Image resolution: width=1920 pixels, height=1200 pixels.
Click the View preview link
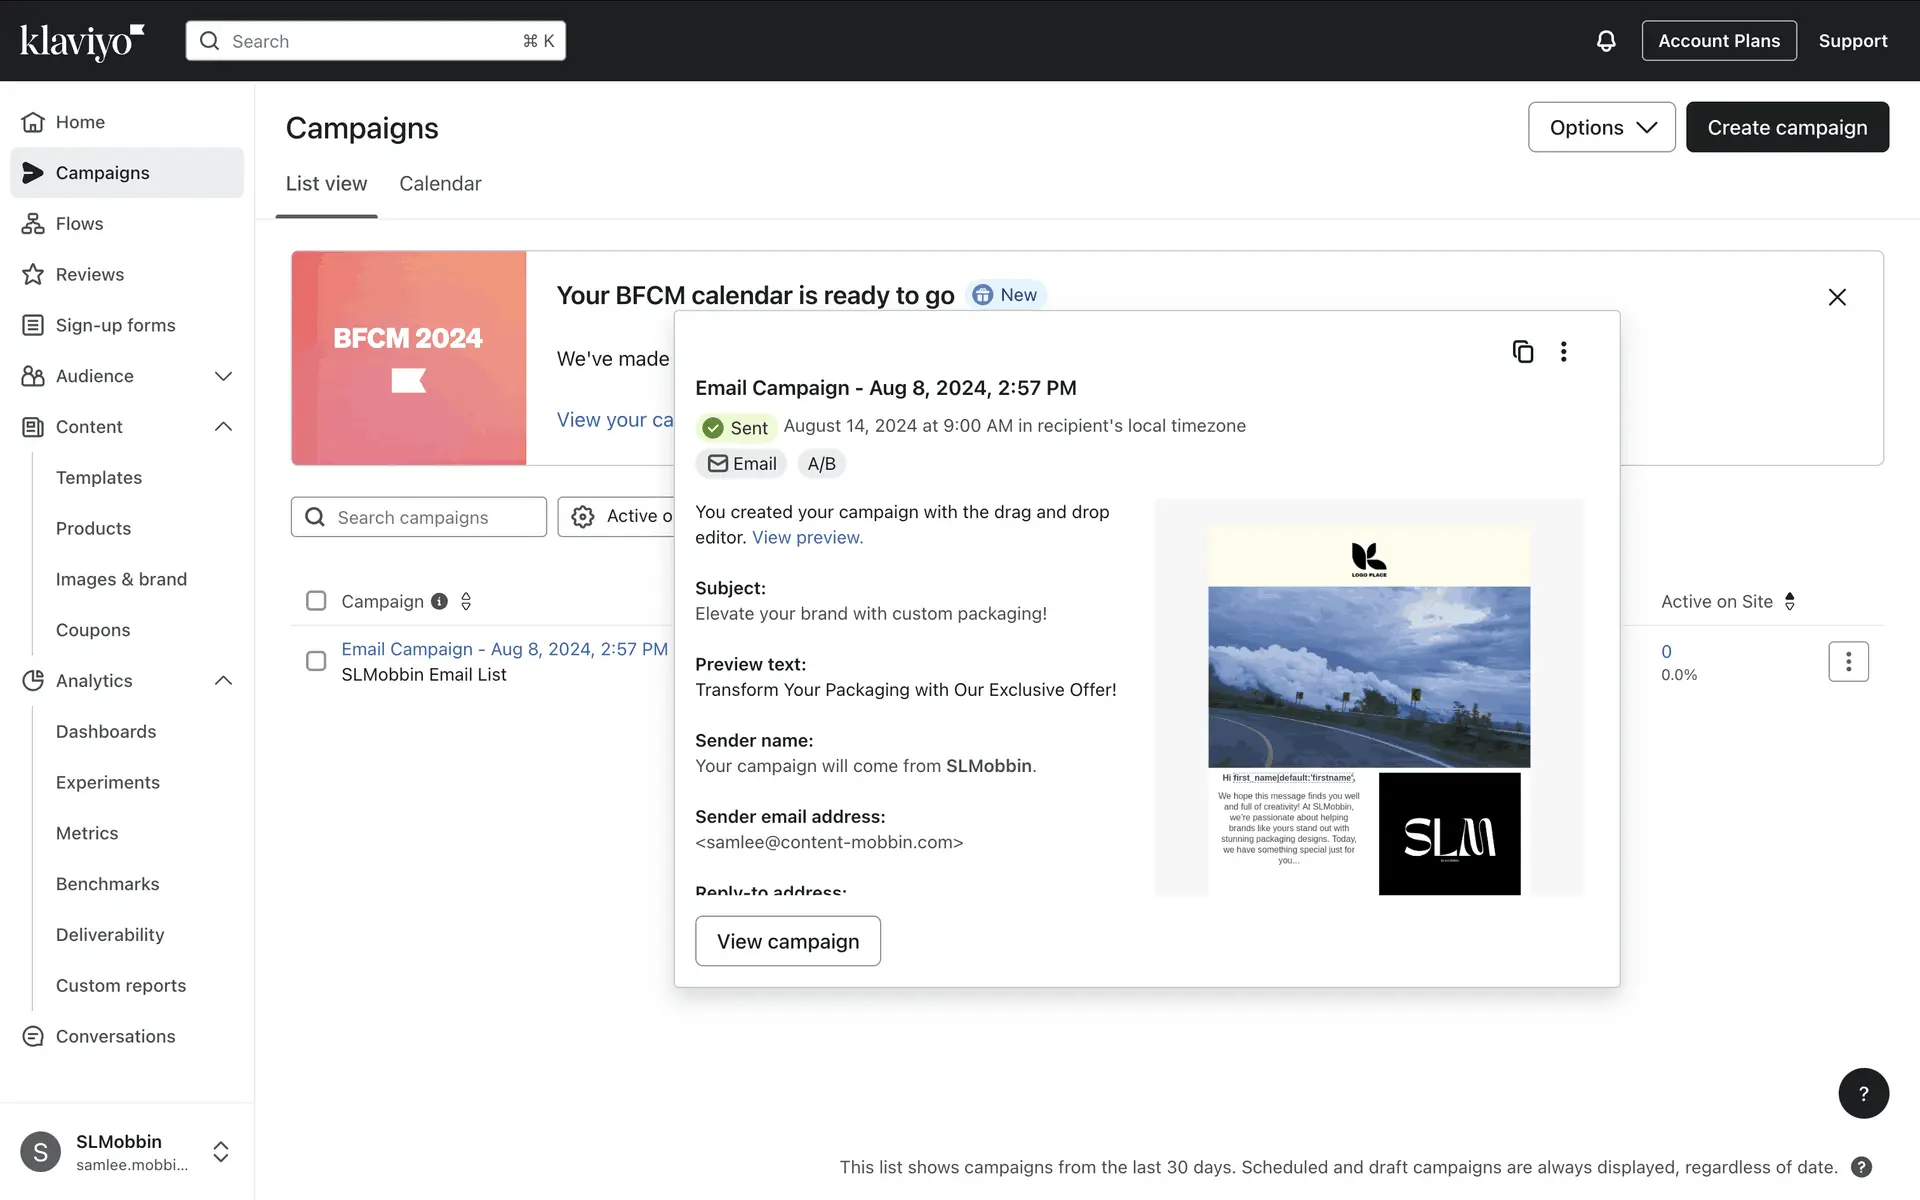(x=807, y=537)
